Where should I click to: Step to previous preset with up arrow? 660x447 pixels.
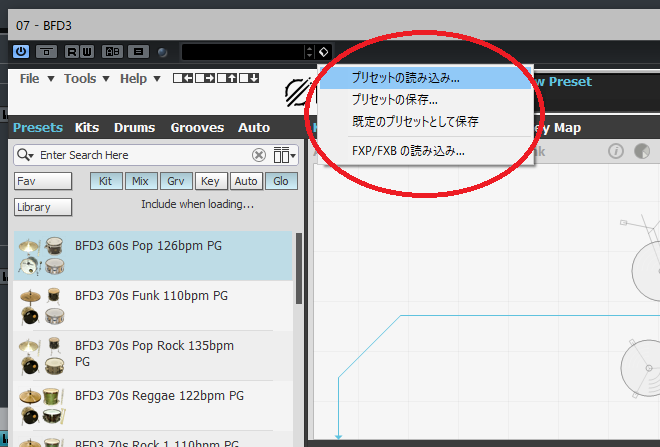pos(309,48)
